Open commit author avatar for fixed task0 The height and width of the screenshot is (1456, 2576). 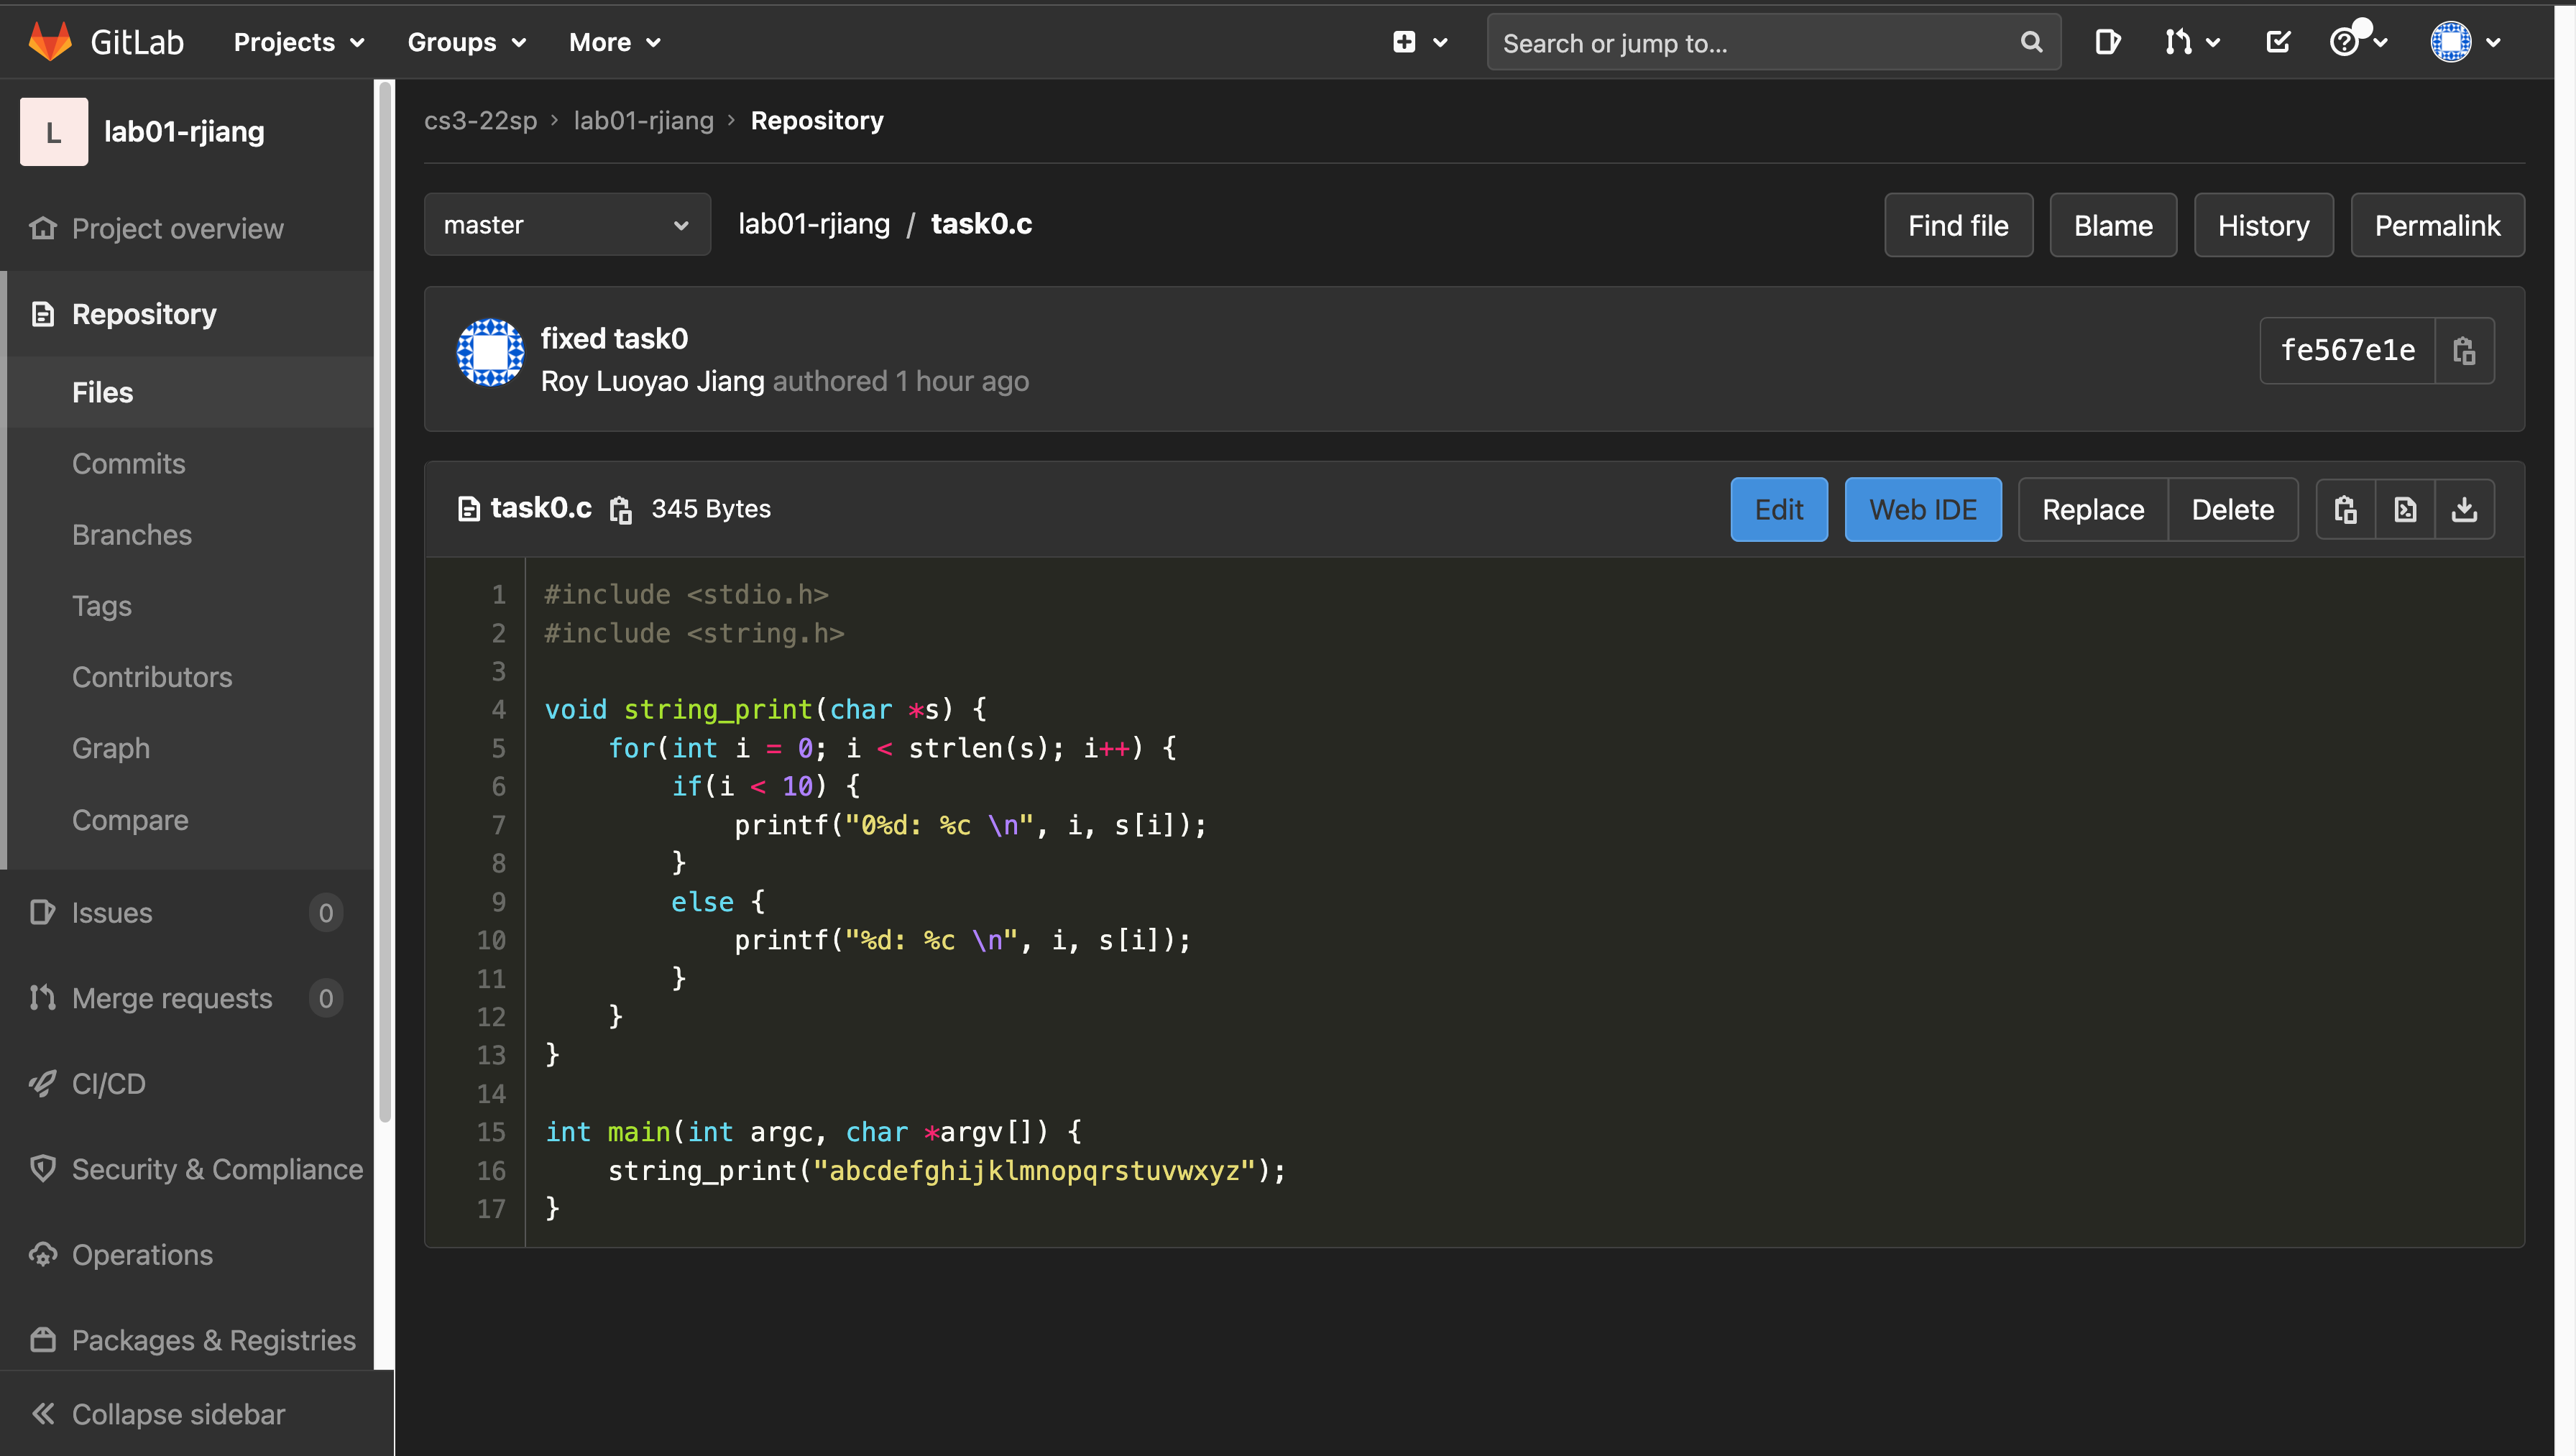(x=490, y=353)
